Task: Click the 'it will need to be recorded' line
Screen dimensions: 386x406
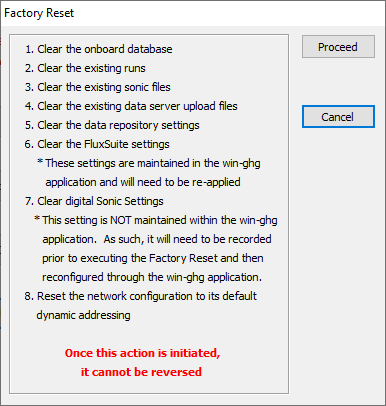Action: [157, 239]
